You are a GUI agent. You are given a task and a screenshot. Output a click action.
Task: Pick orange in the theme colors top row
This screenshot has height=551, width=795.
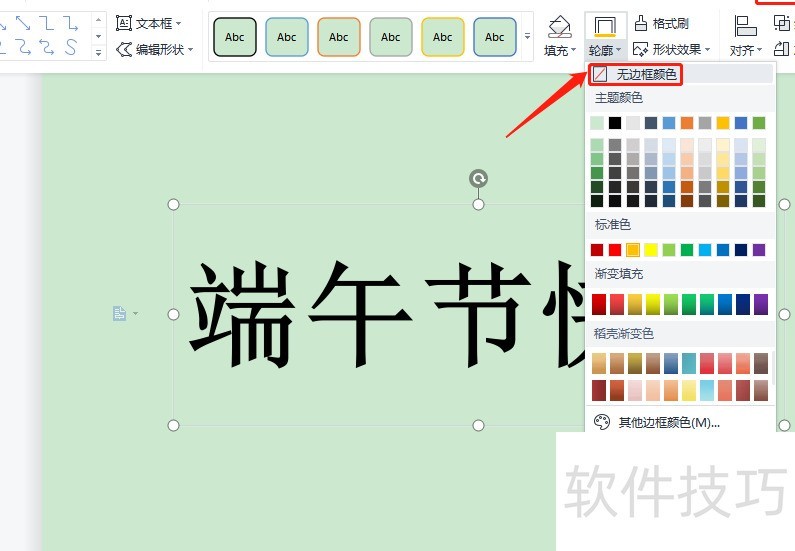[687, 123]
